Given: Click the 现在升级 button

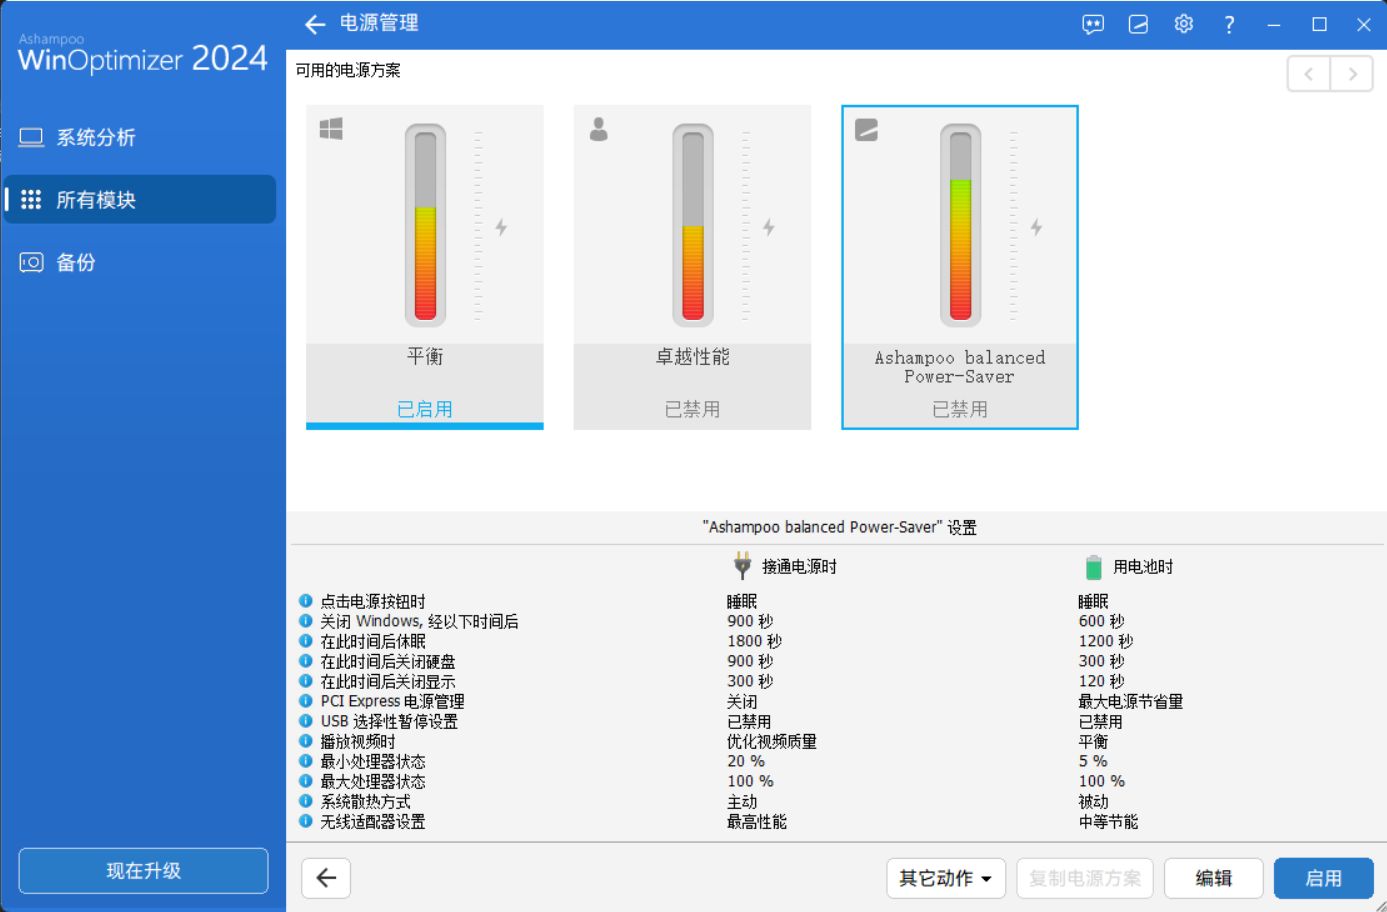Looking at the screenshot, I should 143,871.
